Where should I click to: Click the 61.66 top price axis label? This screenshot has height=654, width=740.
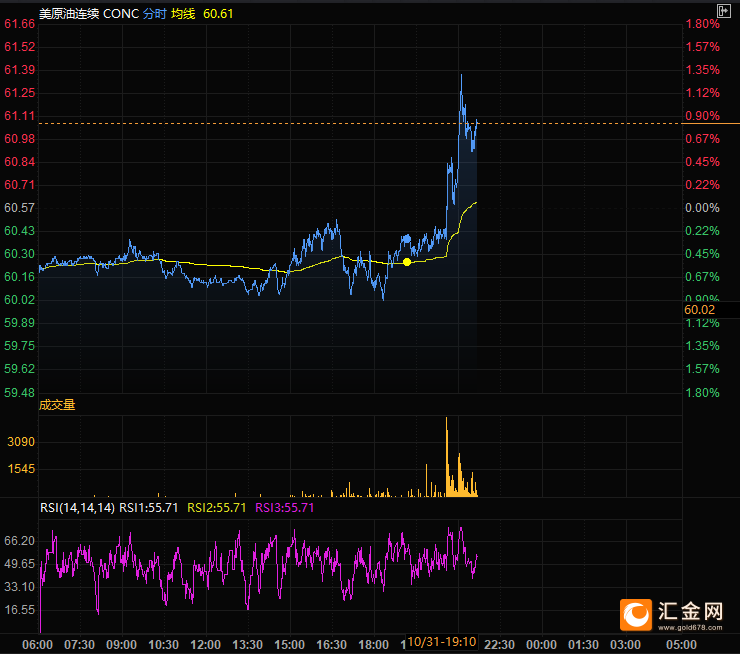(x=20, y=24)
